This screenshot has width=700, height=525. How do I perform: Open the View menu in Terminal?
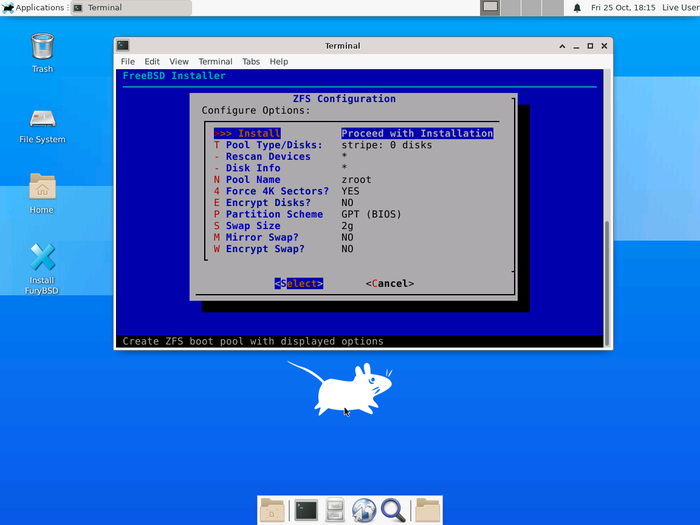[179, 62]
